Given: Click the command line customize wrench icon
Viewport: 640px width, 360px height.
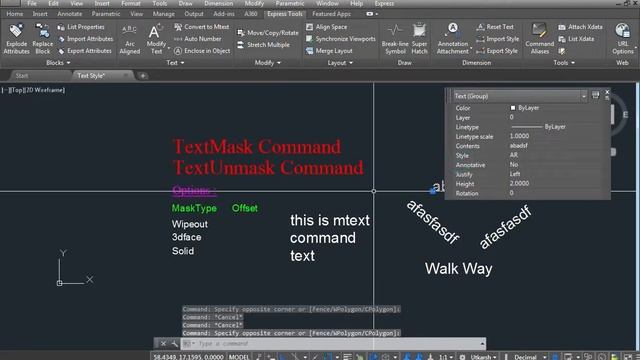Looking at the screenshot, I should pos(174,344).
